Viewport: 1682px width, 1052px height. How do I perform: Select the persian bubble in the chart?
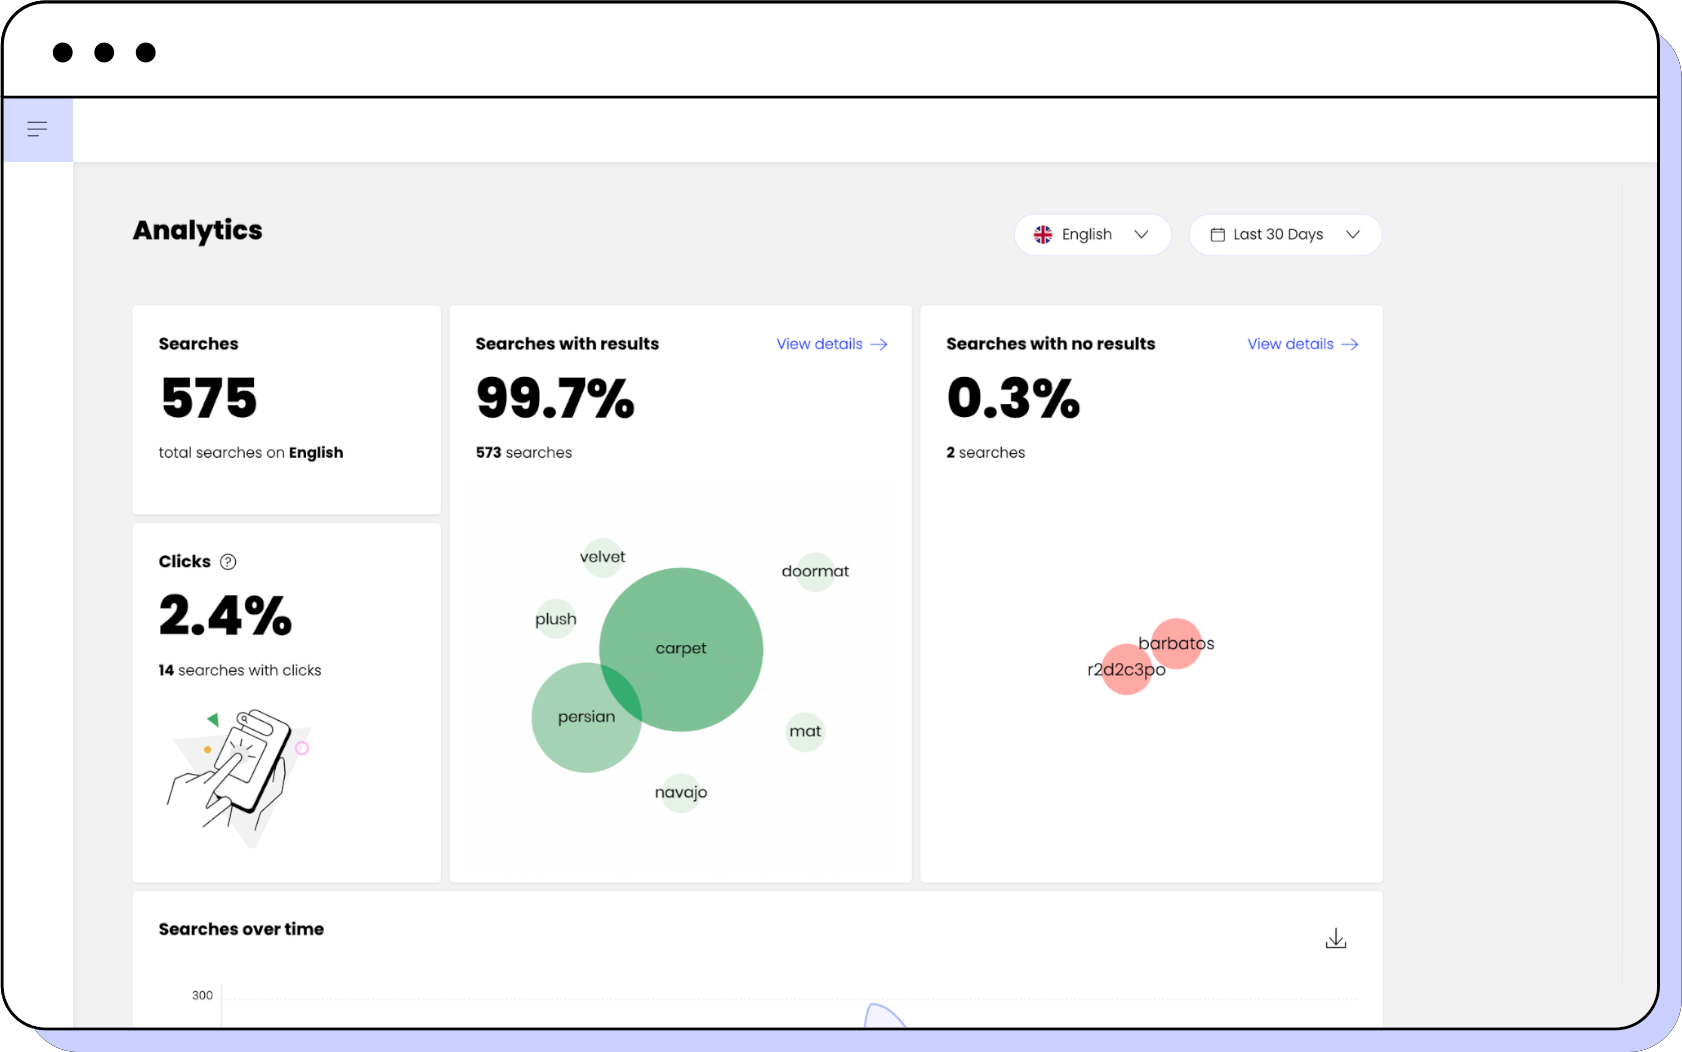coord(586,717)
